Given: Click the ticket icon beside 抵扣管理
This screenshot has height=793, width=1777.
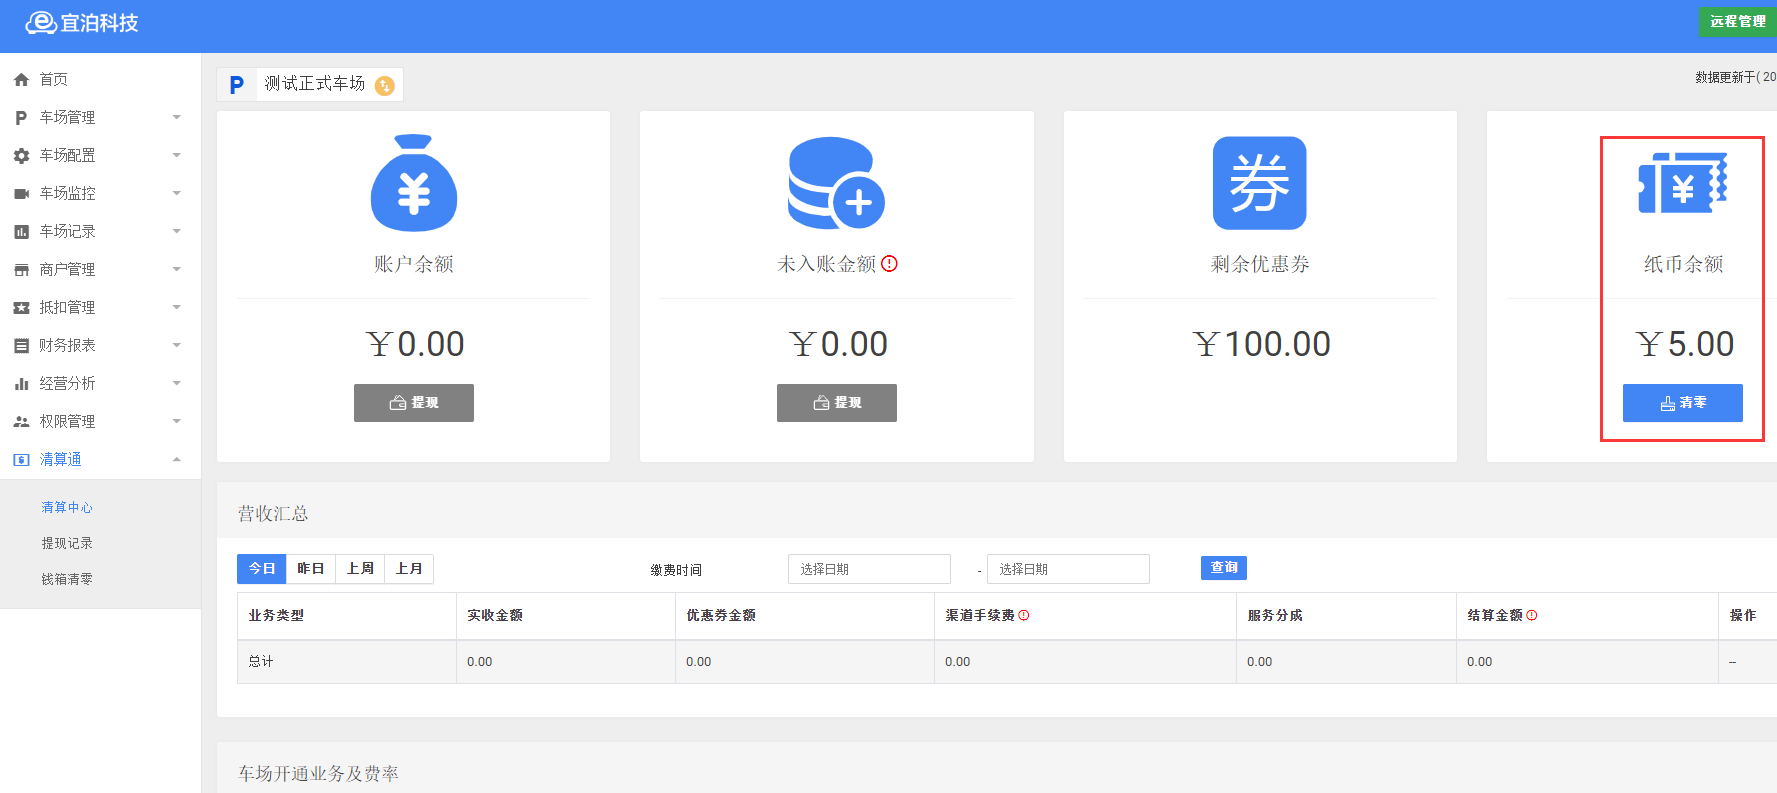Looking at the screenshot, I should coord(21,308).
